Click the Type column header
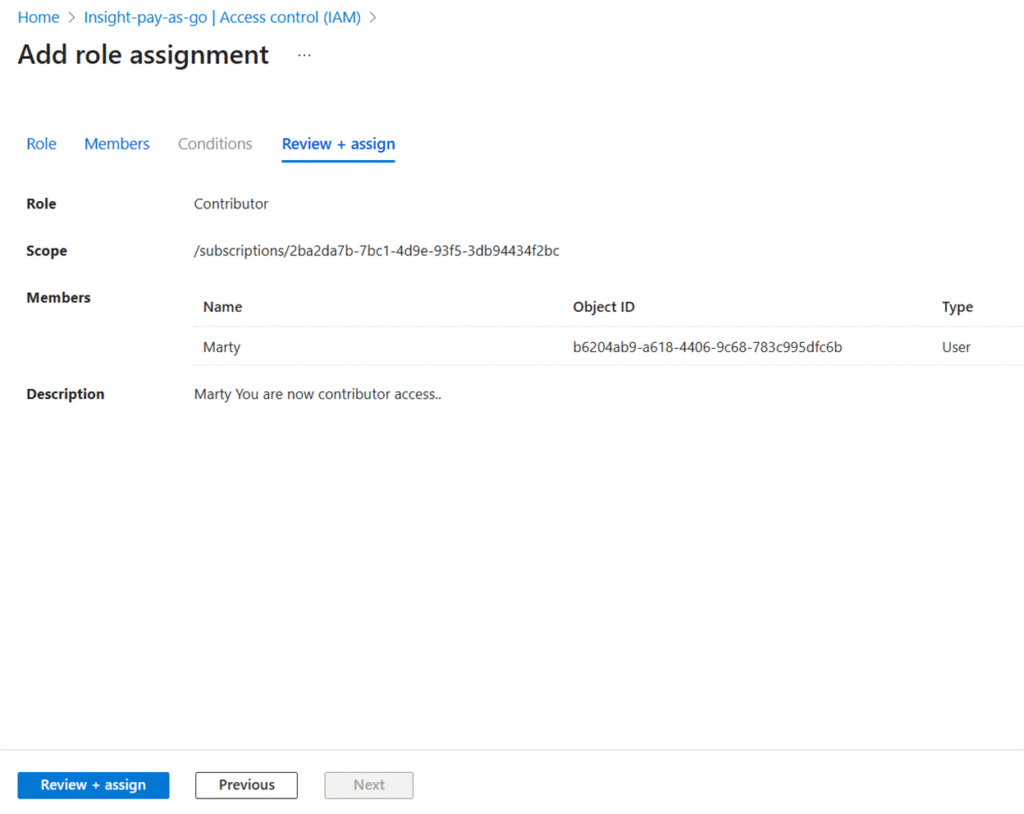 pos(957,307)
